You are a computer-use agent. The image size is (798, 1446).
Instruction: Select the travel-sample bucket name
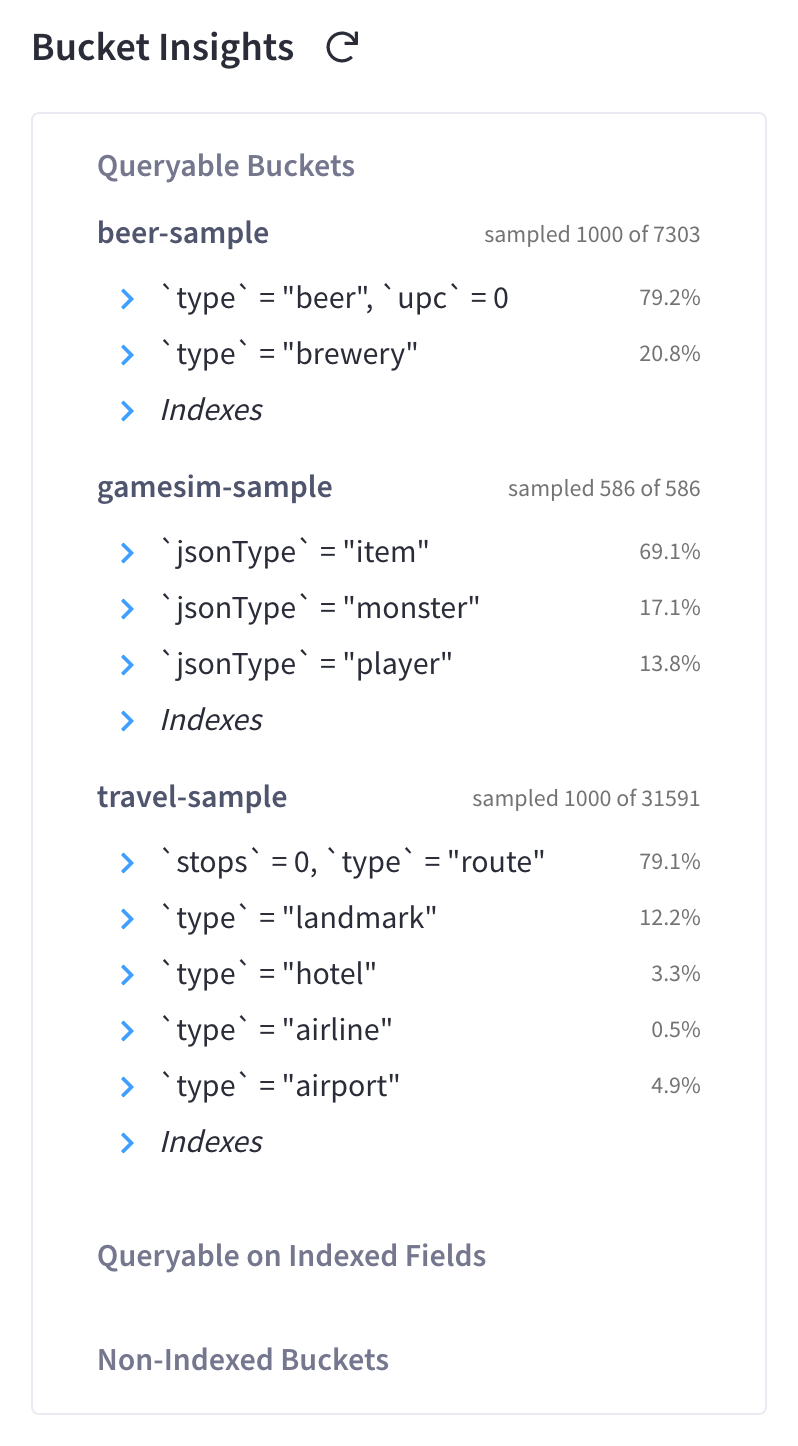[x=192, y=797]
